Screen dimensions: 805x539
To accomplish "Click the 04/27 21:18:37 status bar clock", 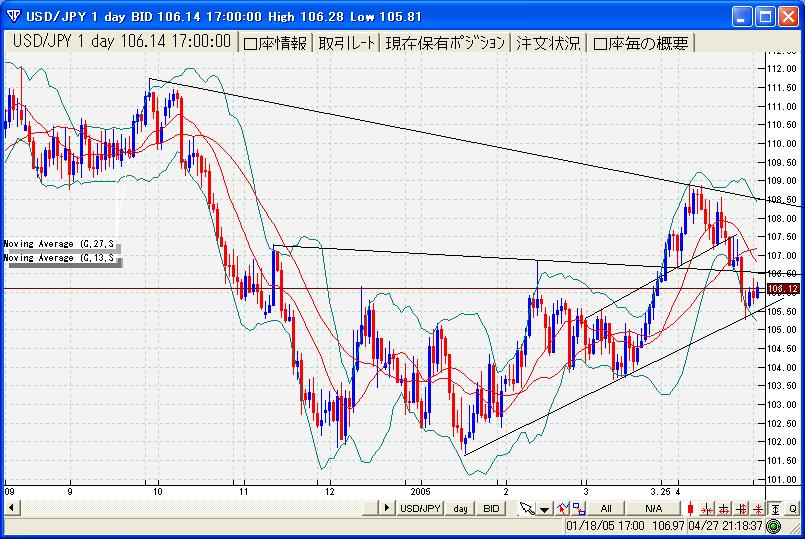I will 725,526.
